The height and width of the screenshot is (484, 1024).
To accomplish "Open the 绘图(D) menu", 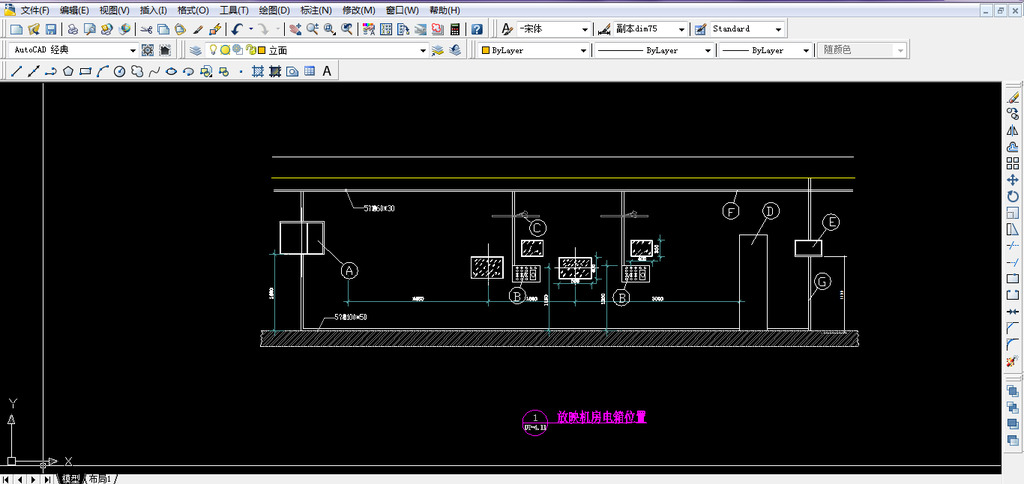I will (x=274, y=10).
